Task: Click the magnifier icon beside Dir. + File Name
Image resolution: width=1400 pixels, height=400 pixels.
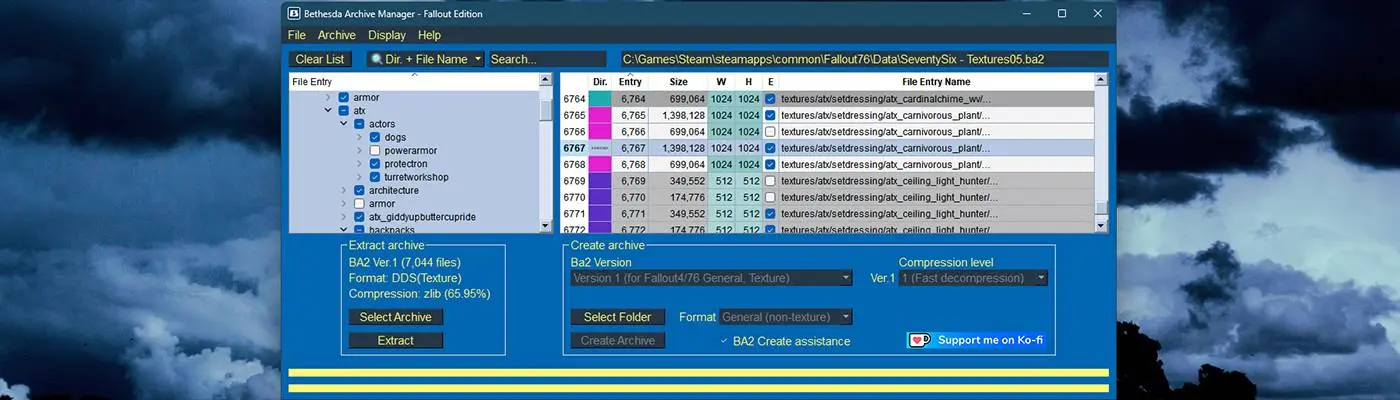Action: 377,60
